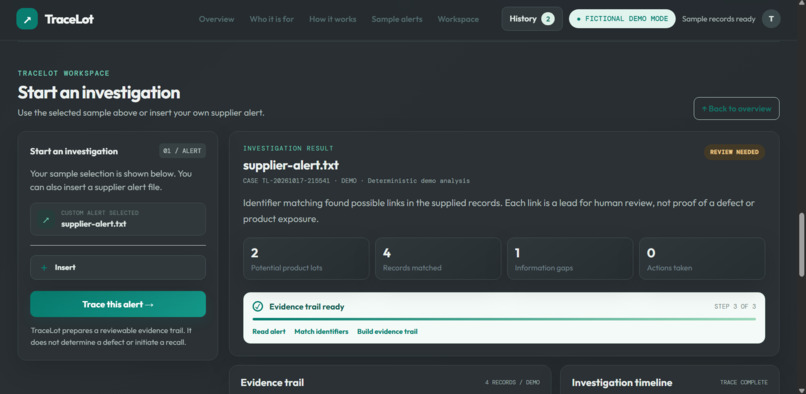Navigate to Sample alerts
This screenshot has width=806, height=394.
(397, 19)
